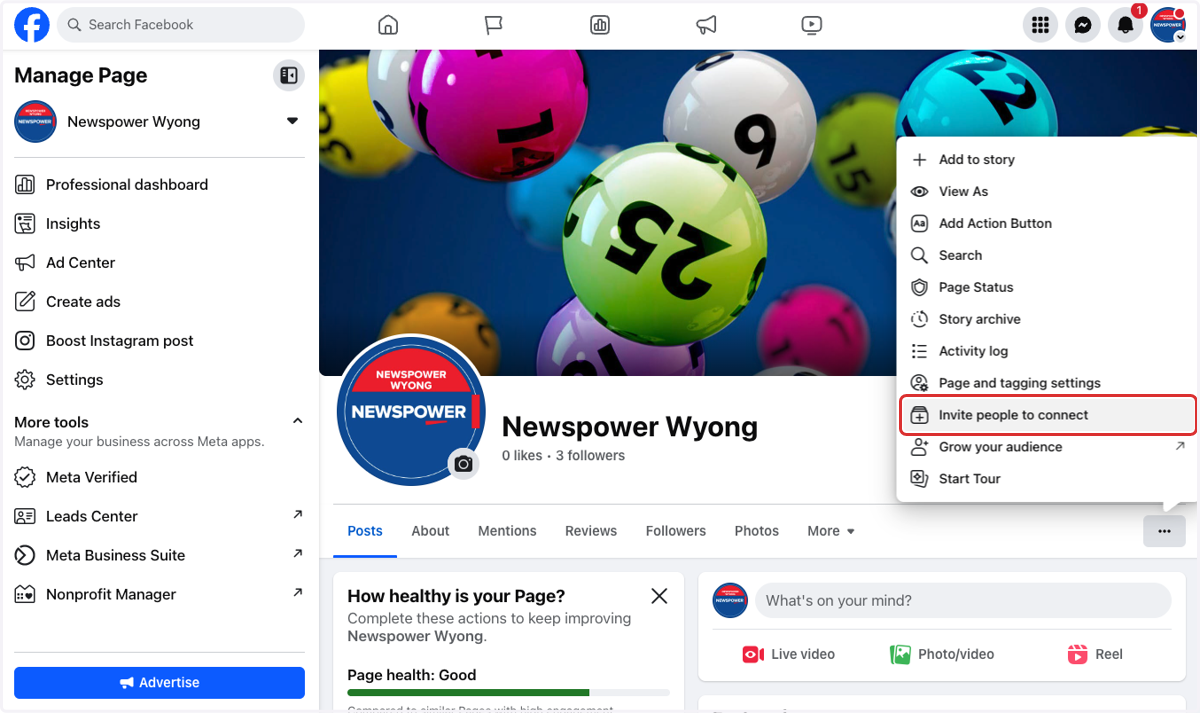Screen dimensions: 1200x713
Task: Click the page avatar beside post composer
Action: point(730,601)
